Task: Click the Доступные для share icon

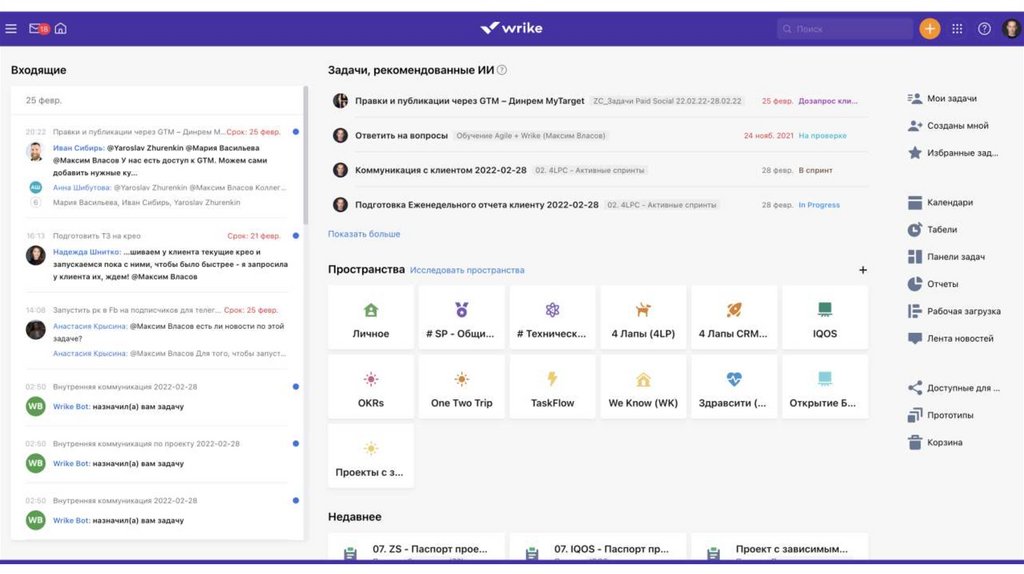Action: (x=915, y=388)
